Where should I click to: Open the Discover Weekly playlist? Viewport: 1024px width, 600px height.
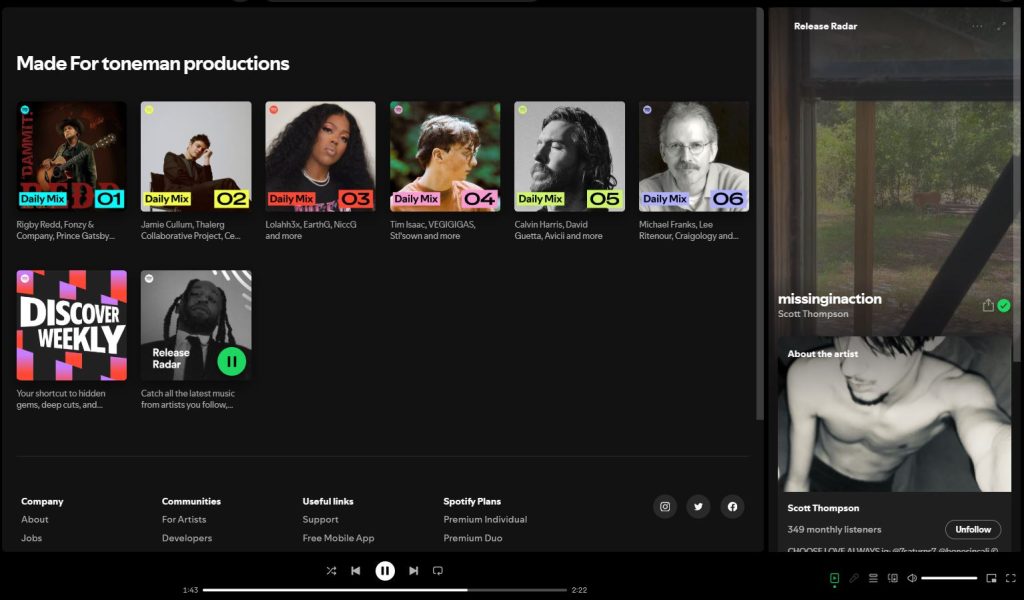click(x=72, y=325)
